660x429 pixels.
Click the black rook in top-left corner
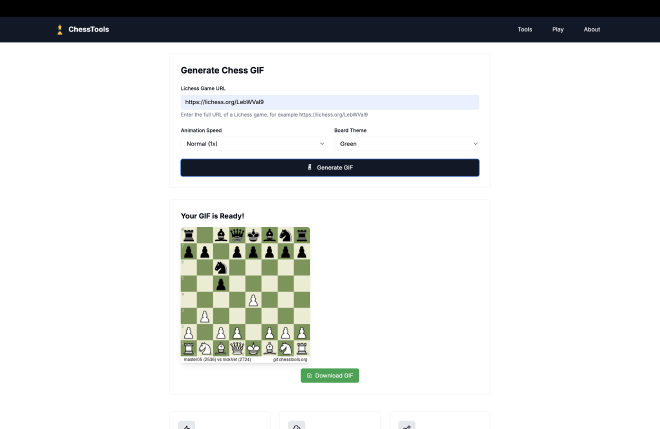click(188, 234)
